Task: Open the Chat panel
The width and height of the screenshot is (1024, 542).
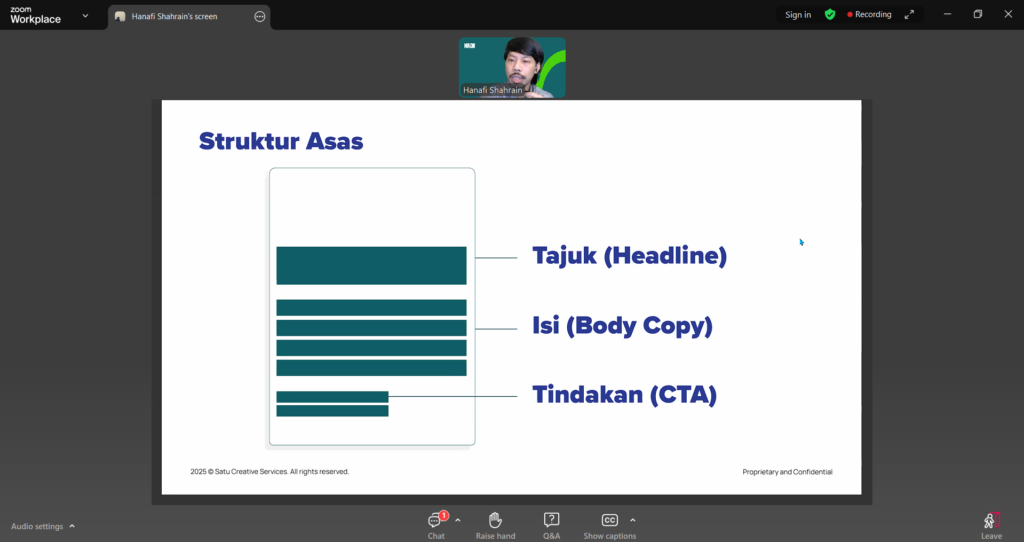Action: [x=436, y=526]
